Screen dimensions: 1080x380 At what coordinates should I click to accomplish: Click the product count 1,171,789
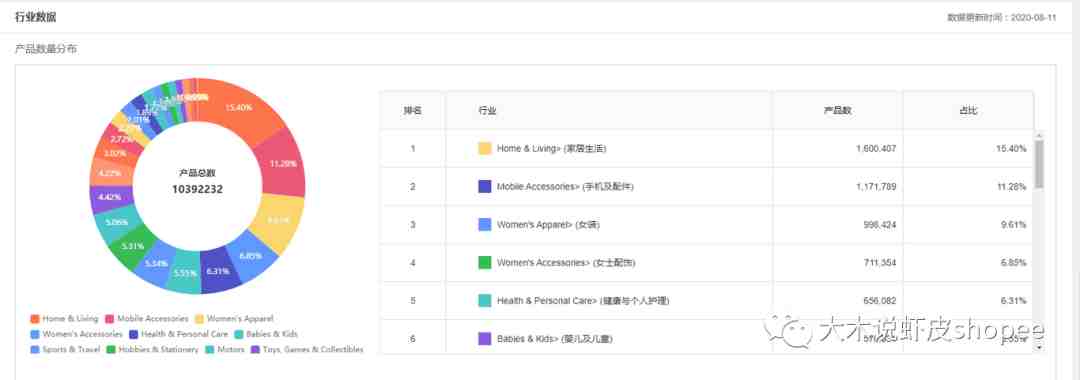pyautogui.click(x=875, y=187)
